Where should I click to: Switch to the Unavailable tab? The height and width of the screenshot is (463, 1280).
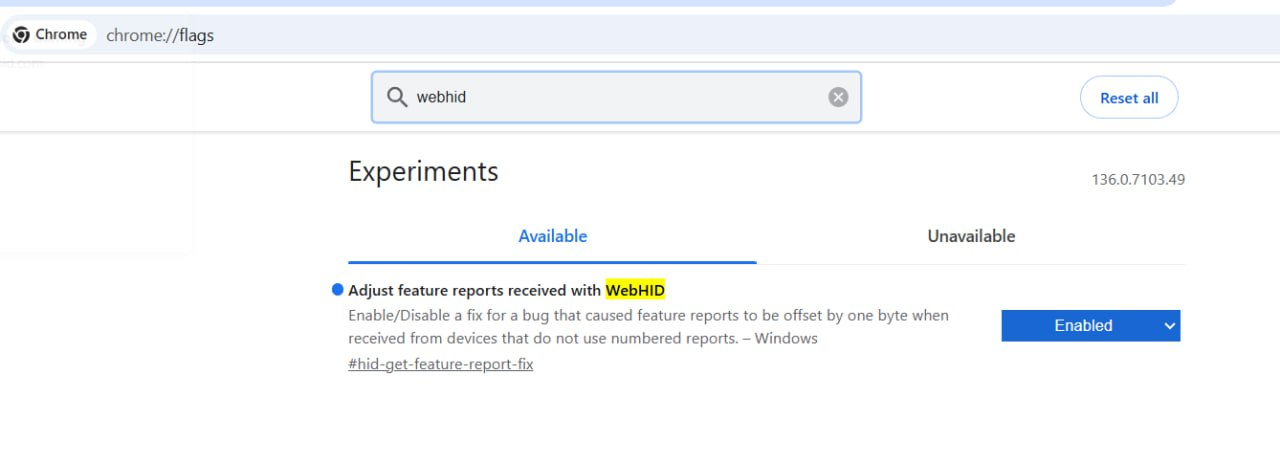coord(971,236)
